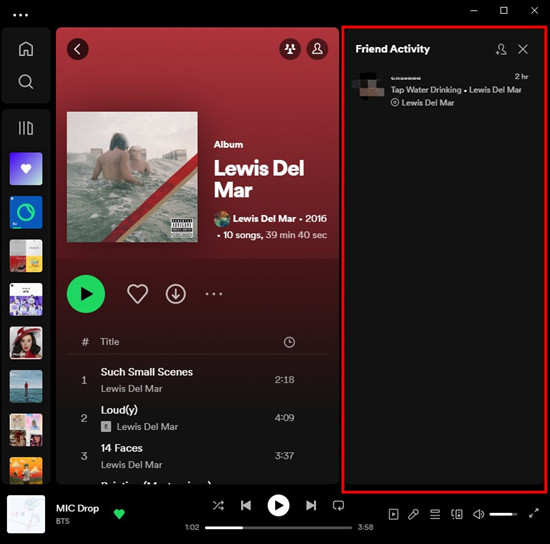Image resolution: width=550 pixels, height=544 pixels.
Task: Open the three-dot app menu
Action: 20,15
